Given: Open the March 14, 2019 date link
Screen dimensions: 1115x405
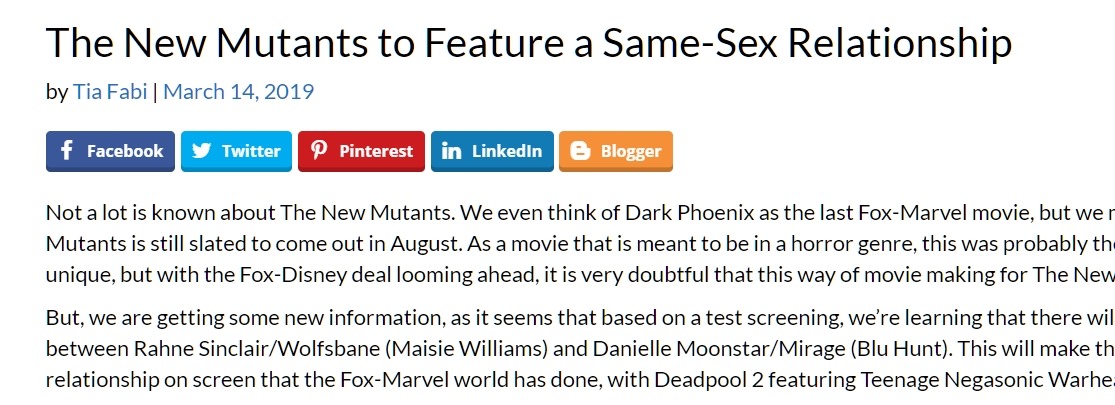Looking at the screenshot, I should 238,92.
